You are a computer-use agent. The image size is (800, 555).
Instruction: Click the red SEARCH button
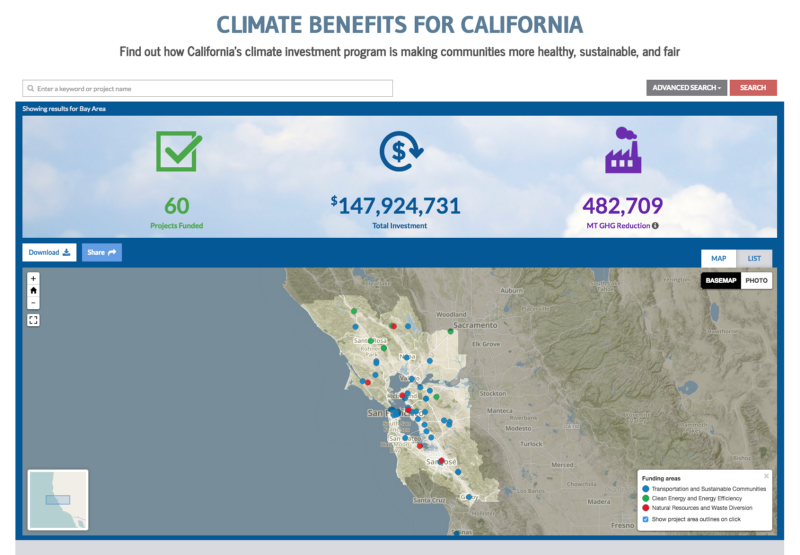point(753,88)
